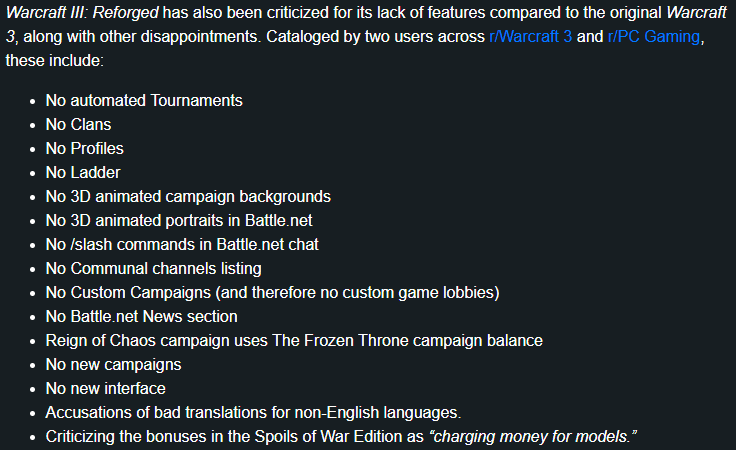Click the 'No Ladder' list item
736x450 pixels.
click(83, 172)
